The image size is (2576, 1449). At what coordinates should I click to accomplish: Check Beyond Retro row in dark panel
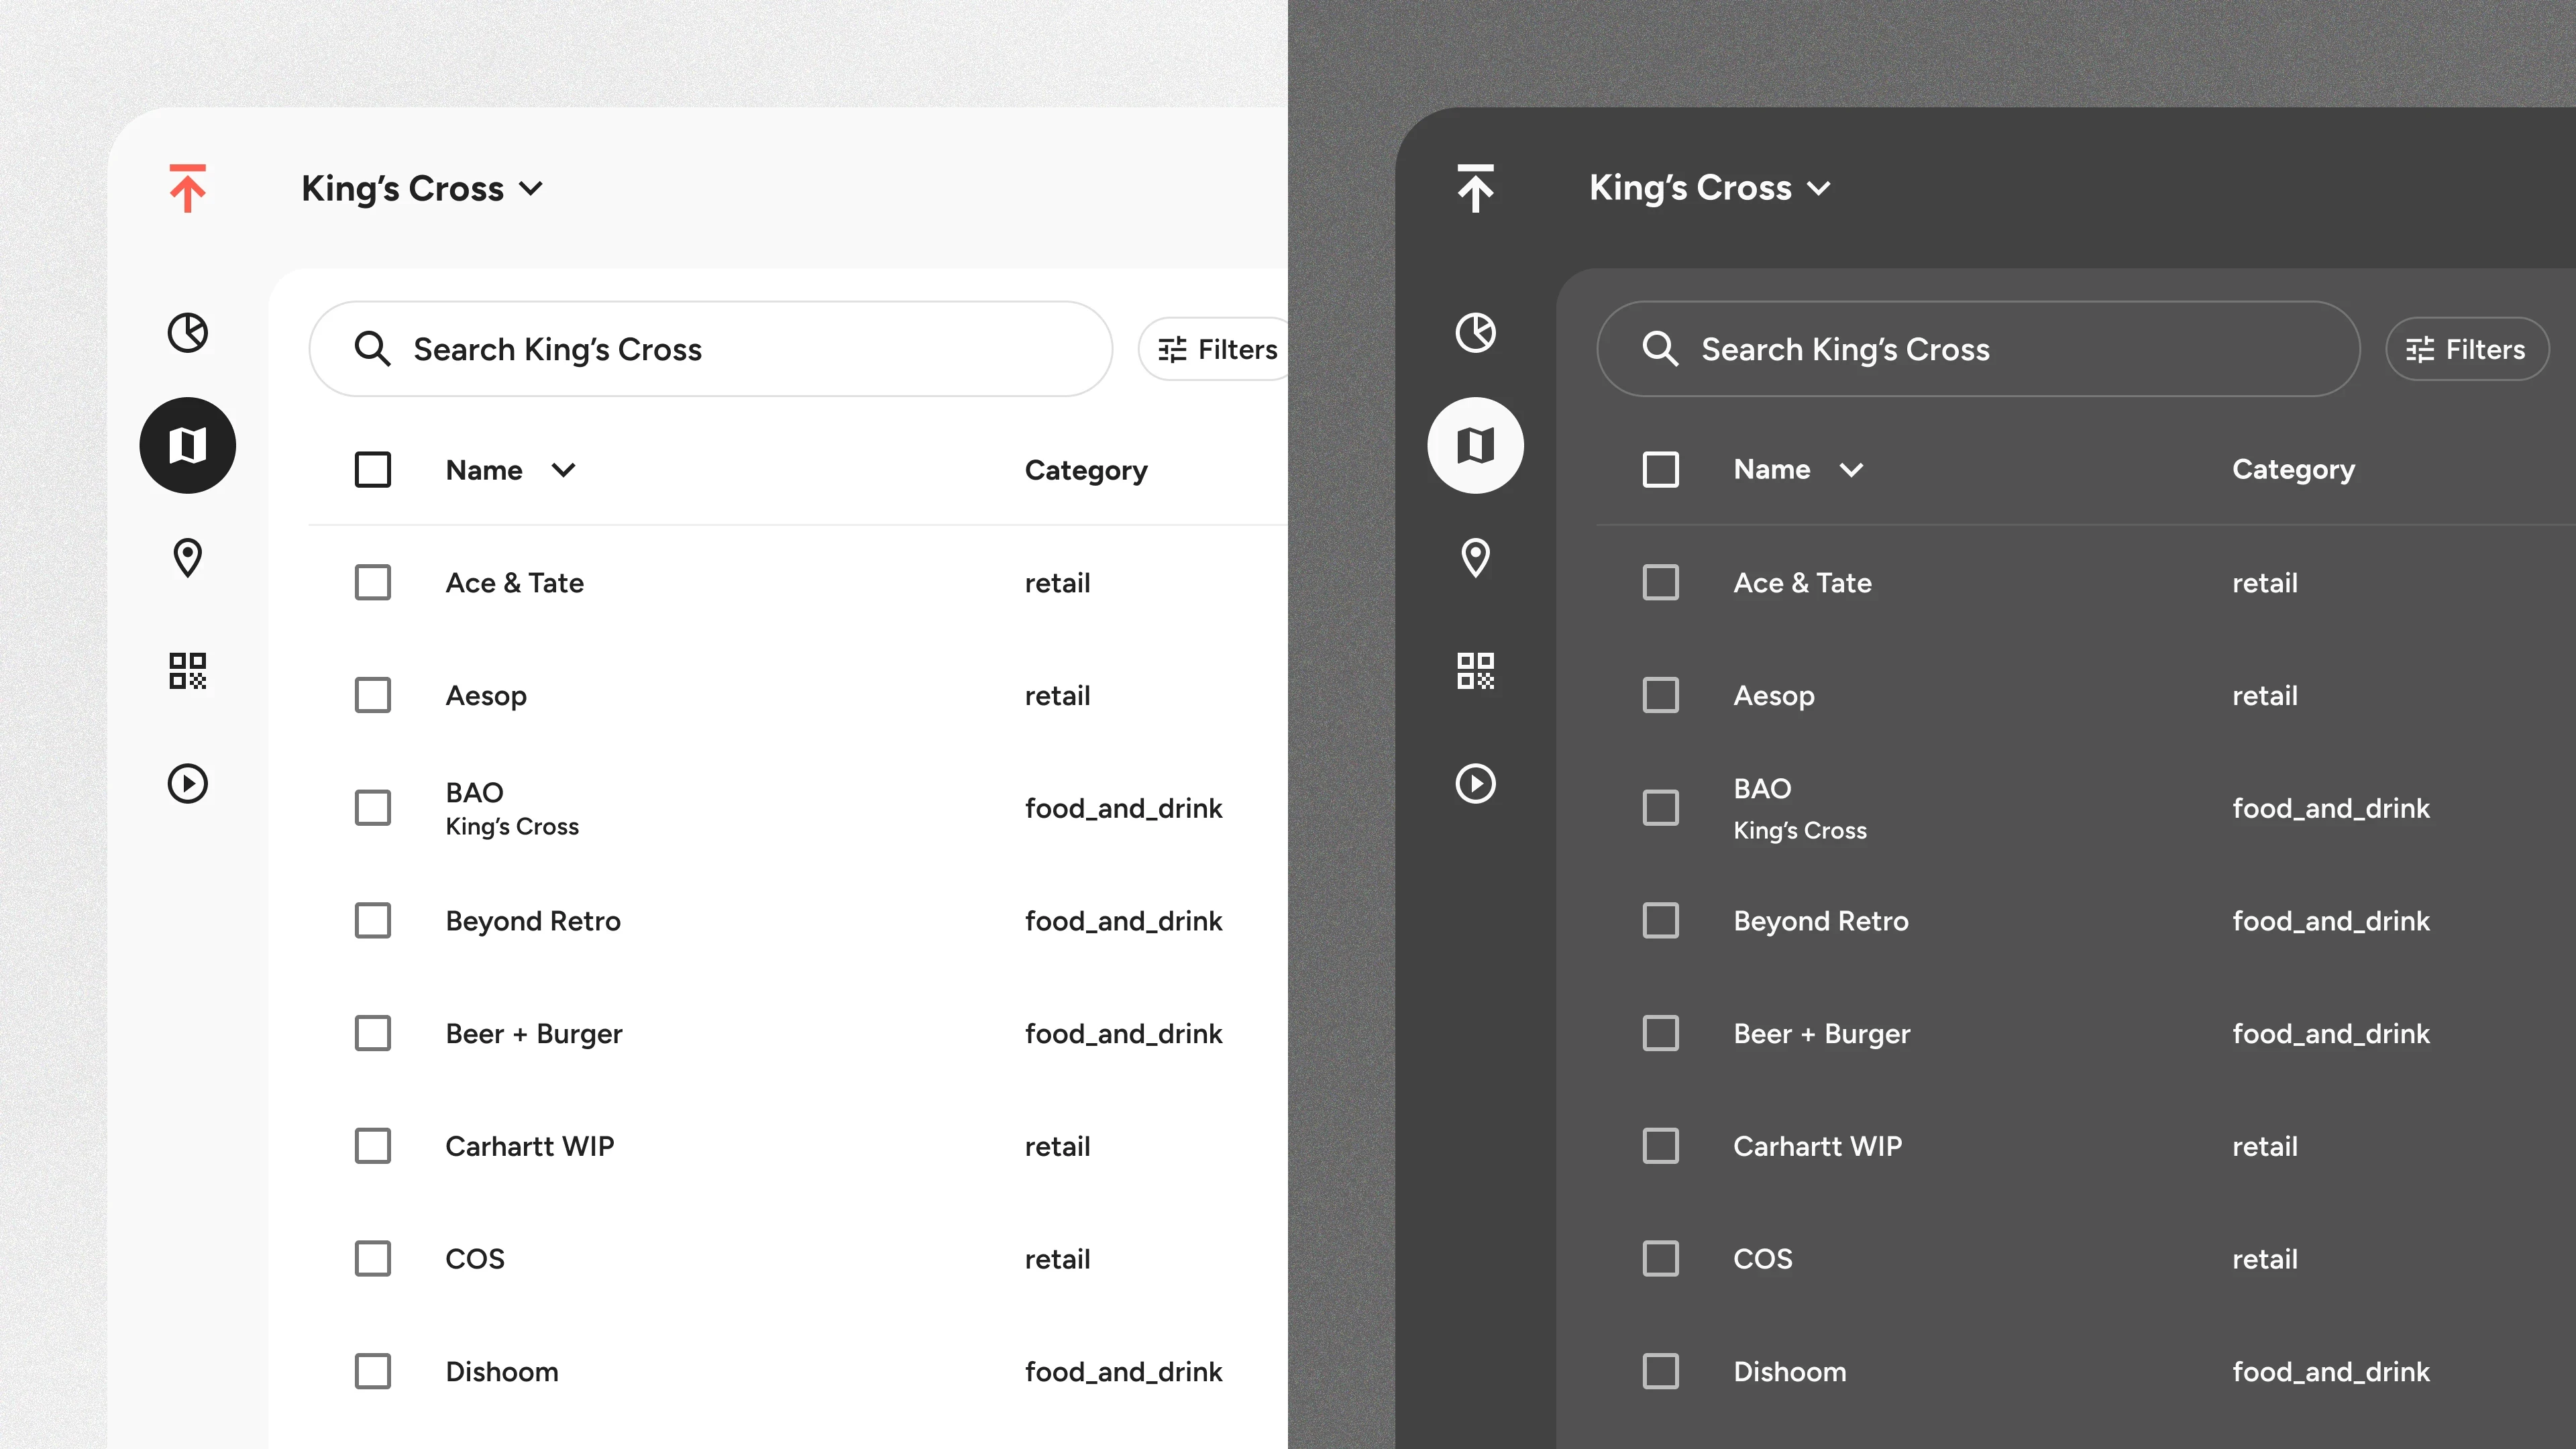pyautogui.click(x=1661, y=921)
